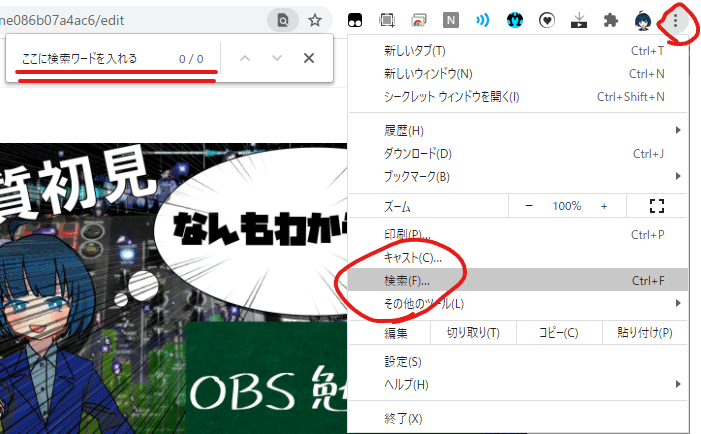
Task: Click 切り取り(T) edit button
Action: click(x=473, y=333)
